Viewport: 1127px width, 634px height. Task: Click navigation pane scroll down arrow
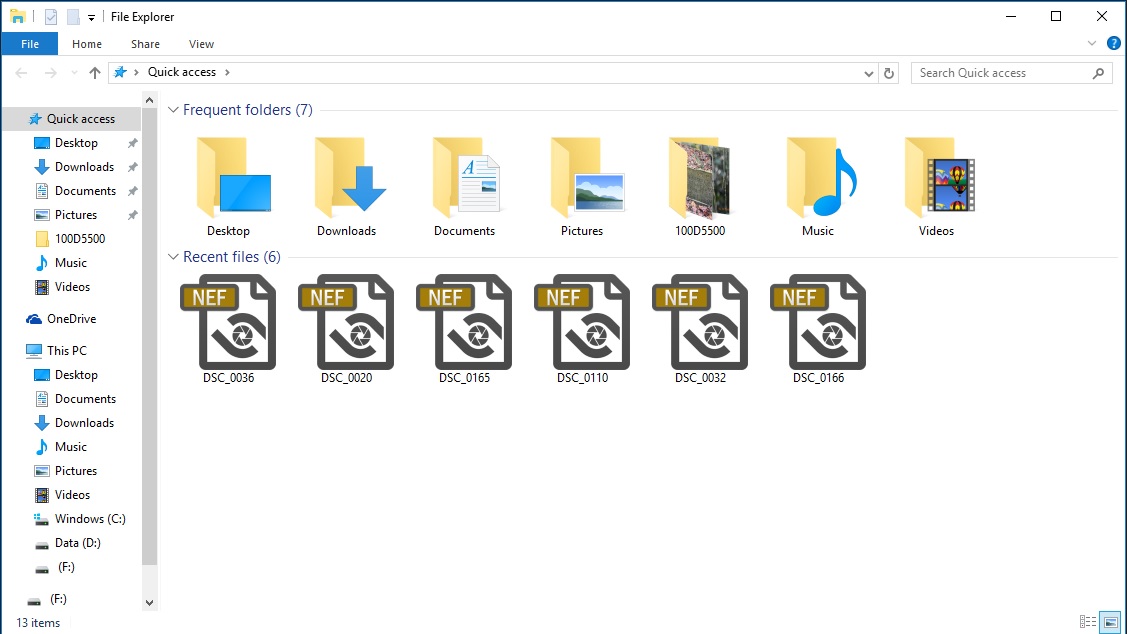point(150,603)
